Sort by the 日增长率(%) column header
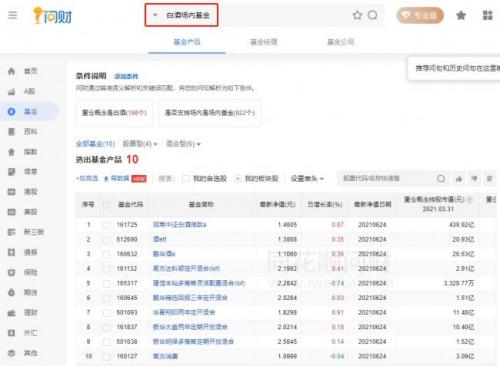500x366 pixels. [325, 204]
